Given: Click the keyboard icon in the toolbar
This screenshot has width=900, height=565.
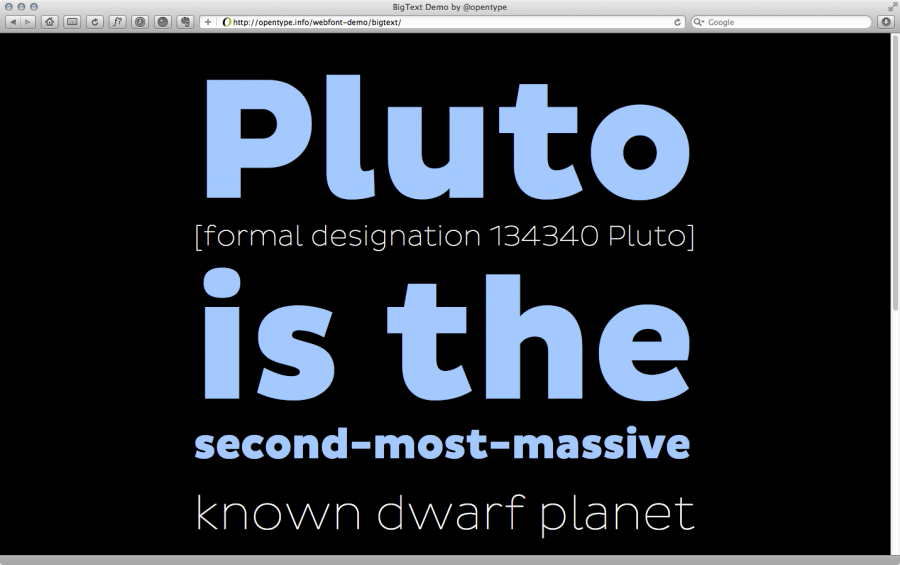Looking at the screenshot, I should tap(72, 22).
